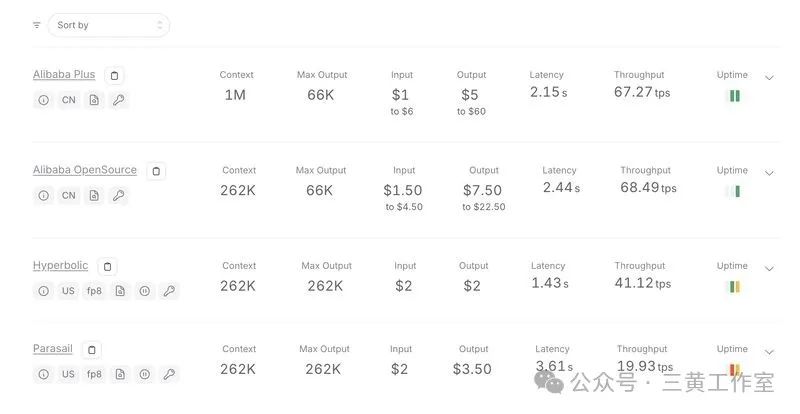This screenshot has height=414, width=800.
Task: Open the Hyperbolic provider link
Action: tap(60, 265)
